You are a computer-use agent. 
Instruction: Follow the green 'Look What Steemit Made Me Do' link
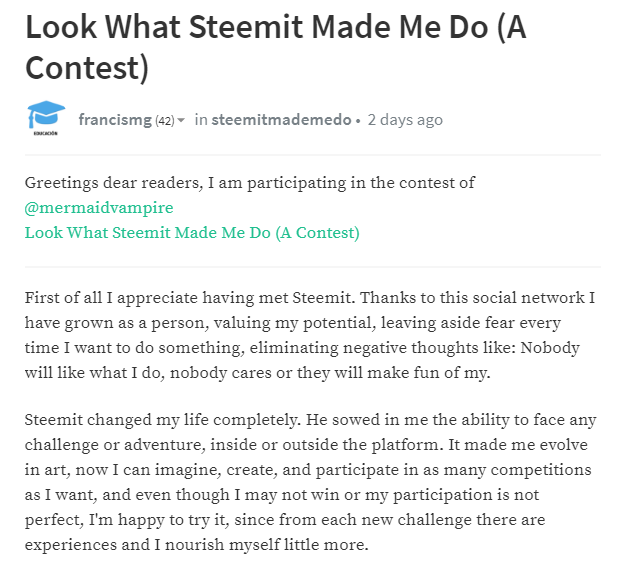click(x=192, y=233)
